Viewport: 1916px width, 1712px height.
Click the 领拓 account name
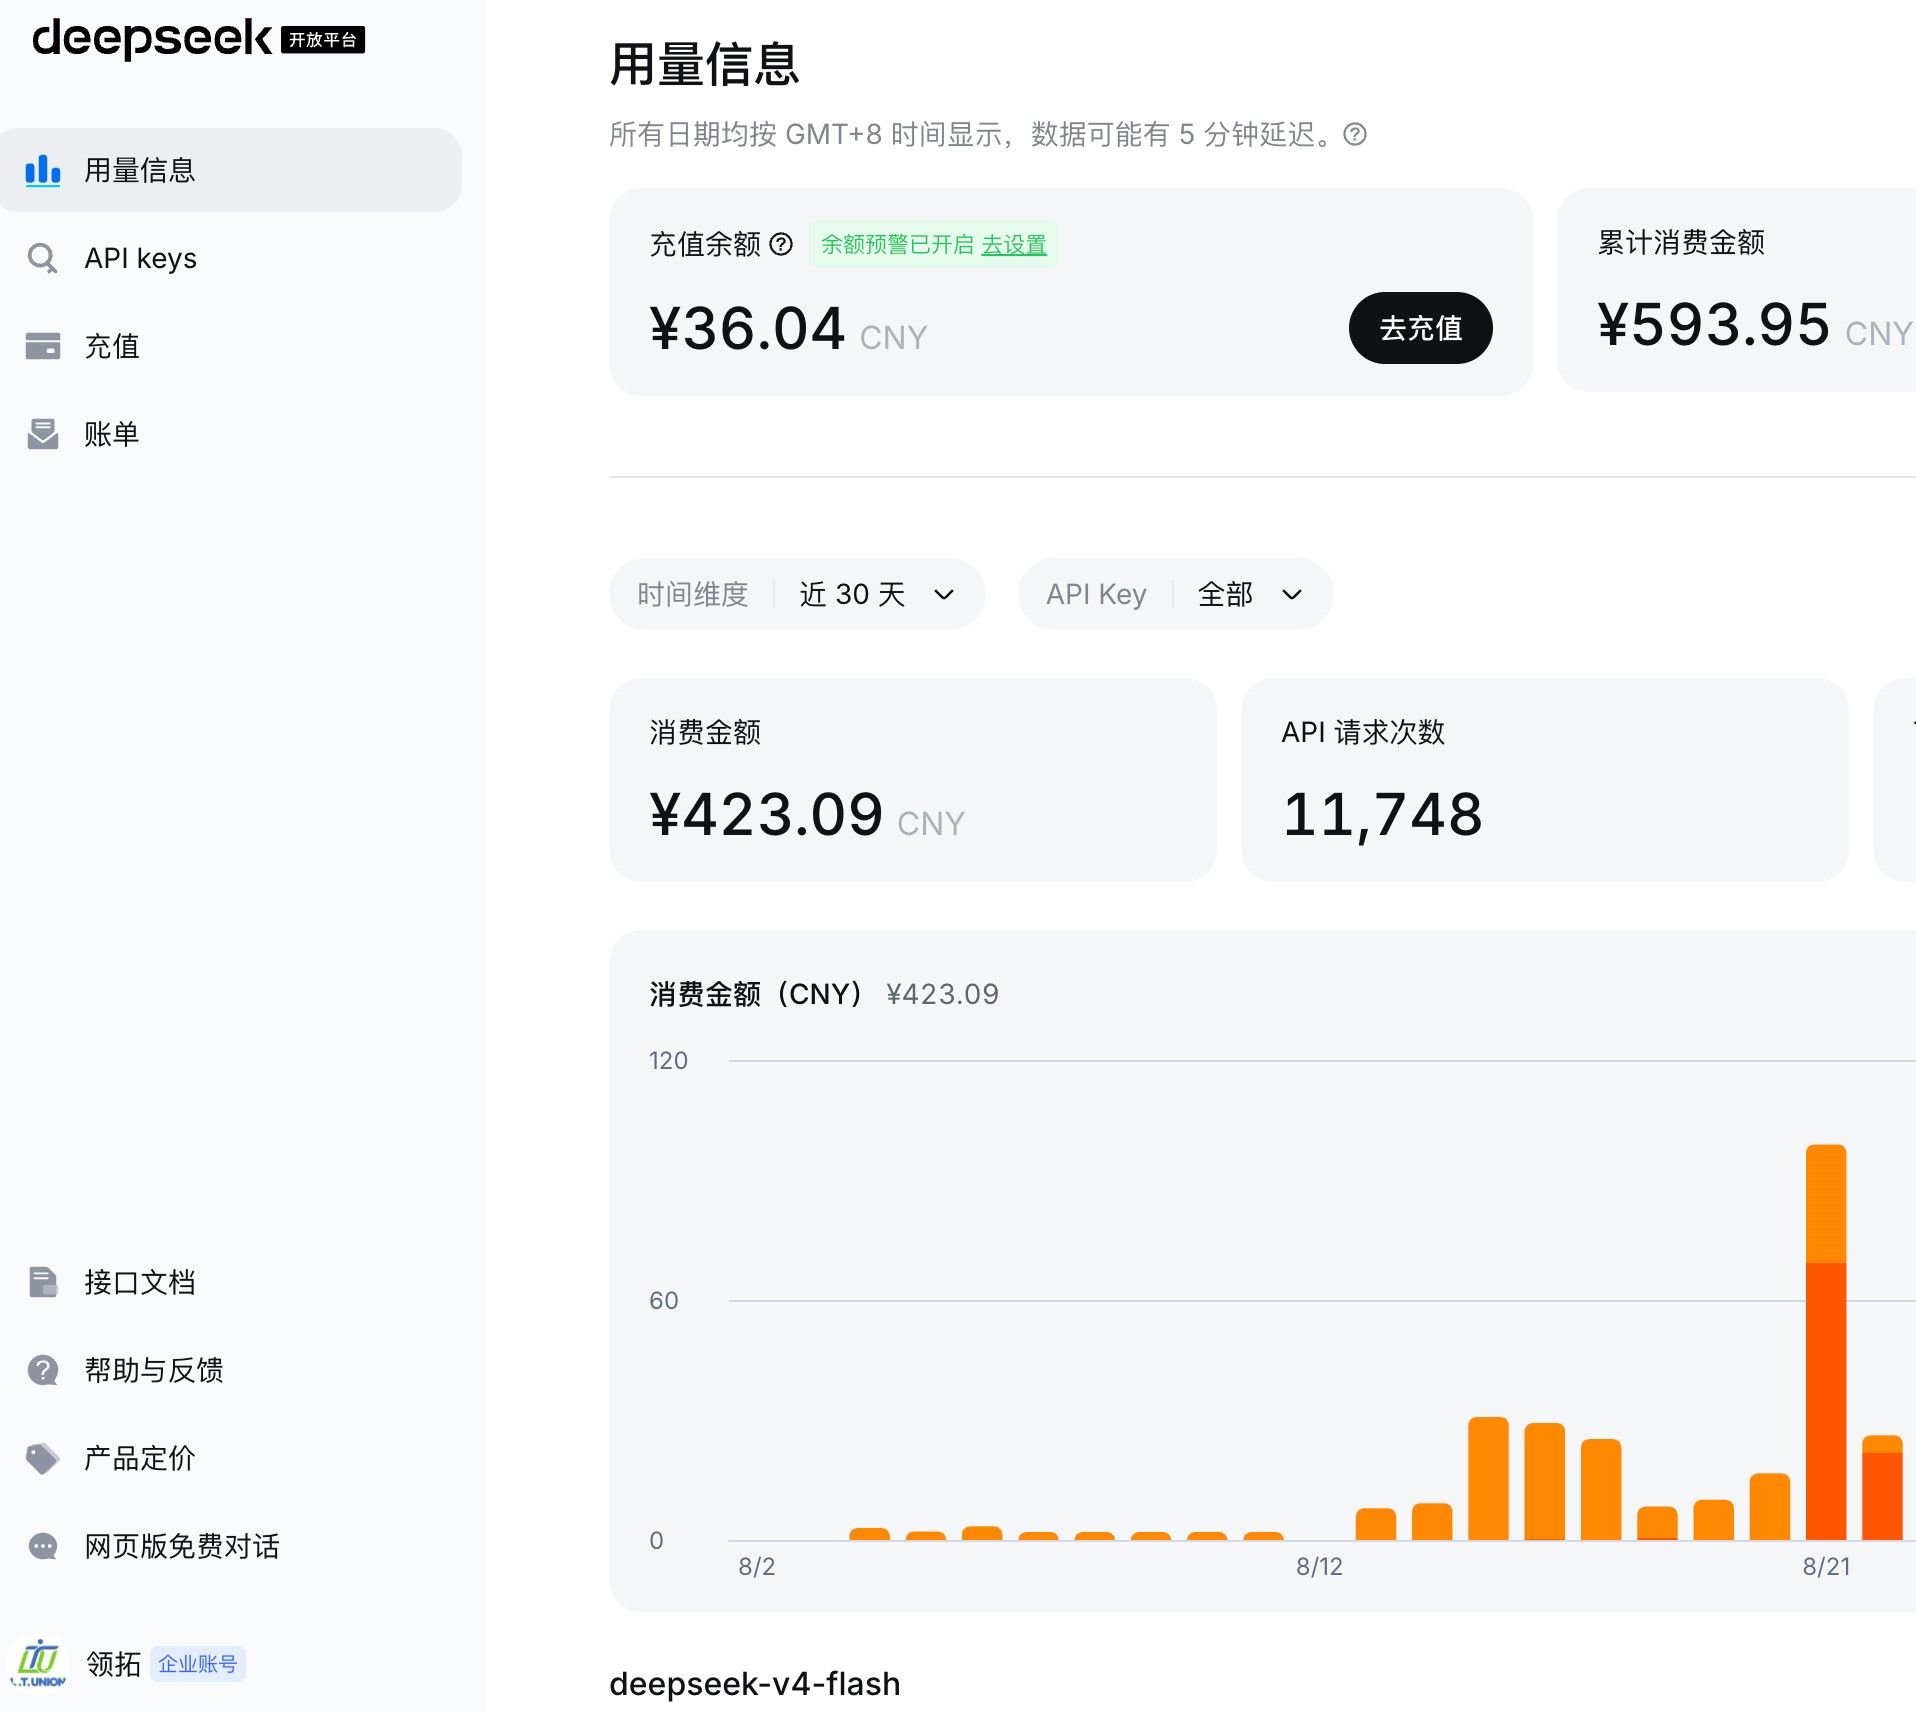(x=113, y=1664)
